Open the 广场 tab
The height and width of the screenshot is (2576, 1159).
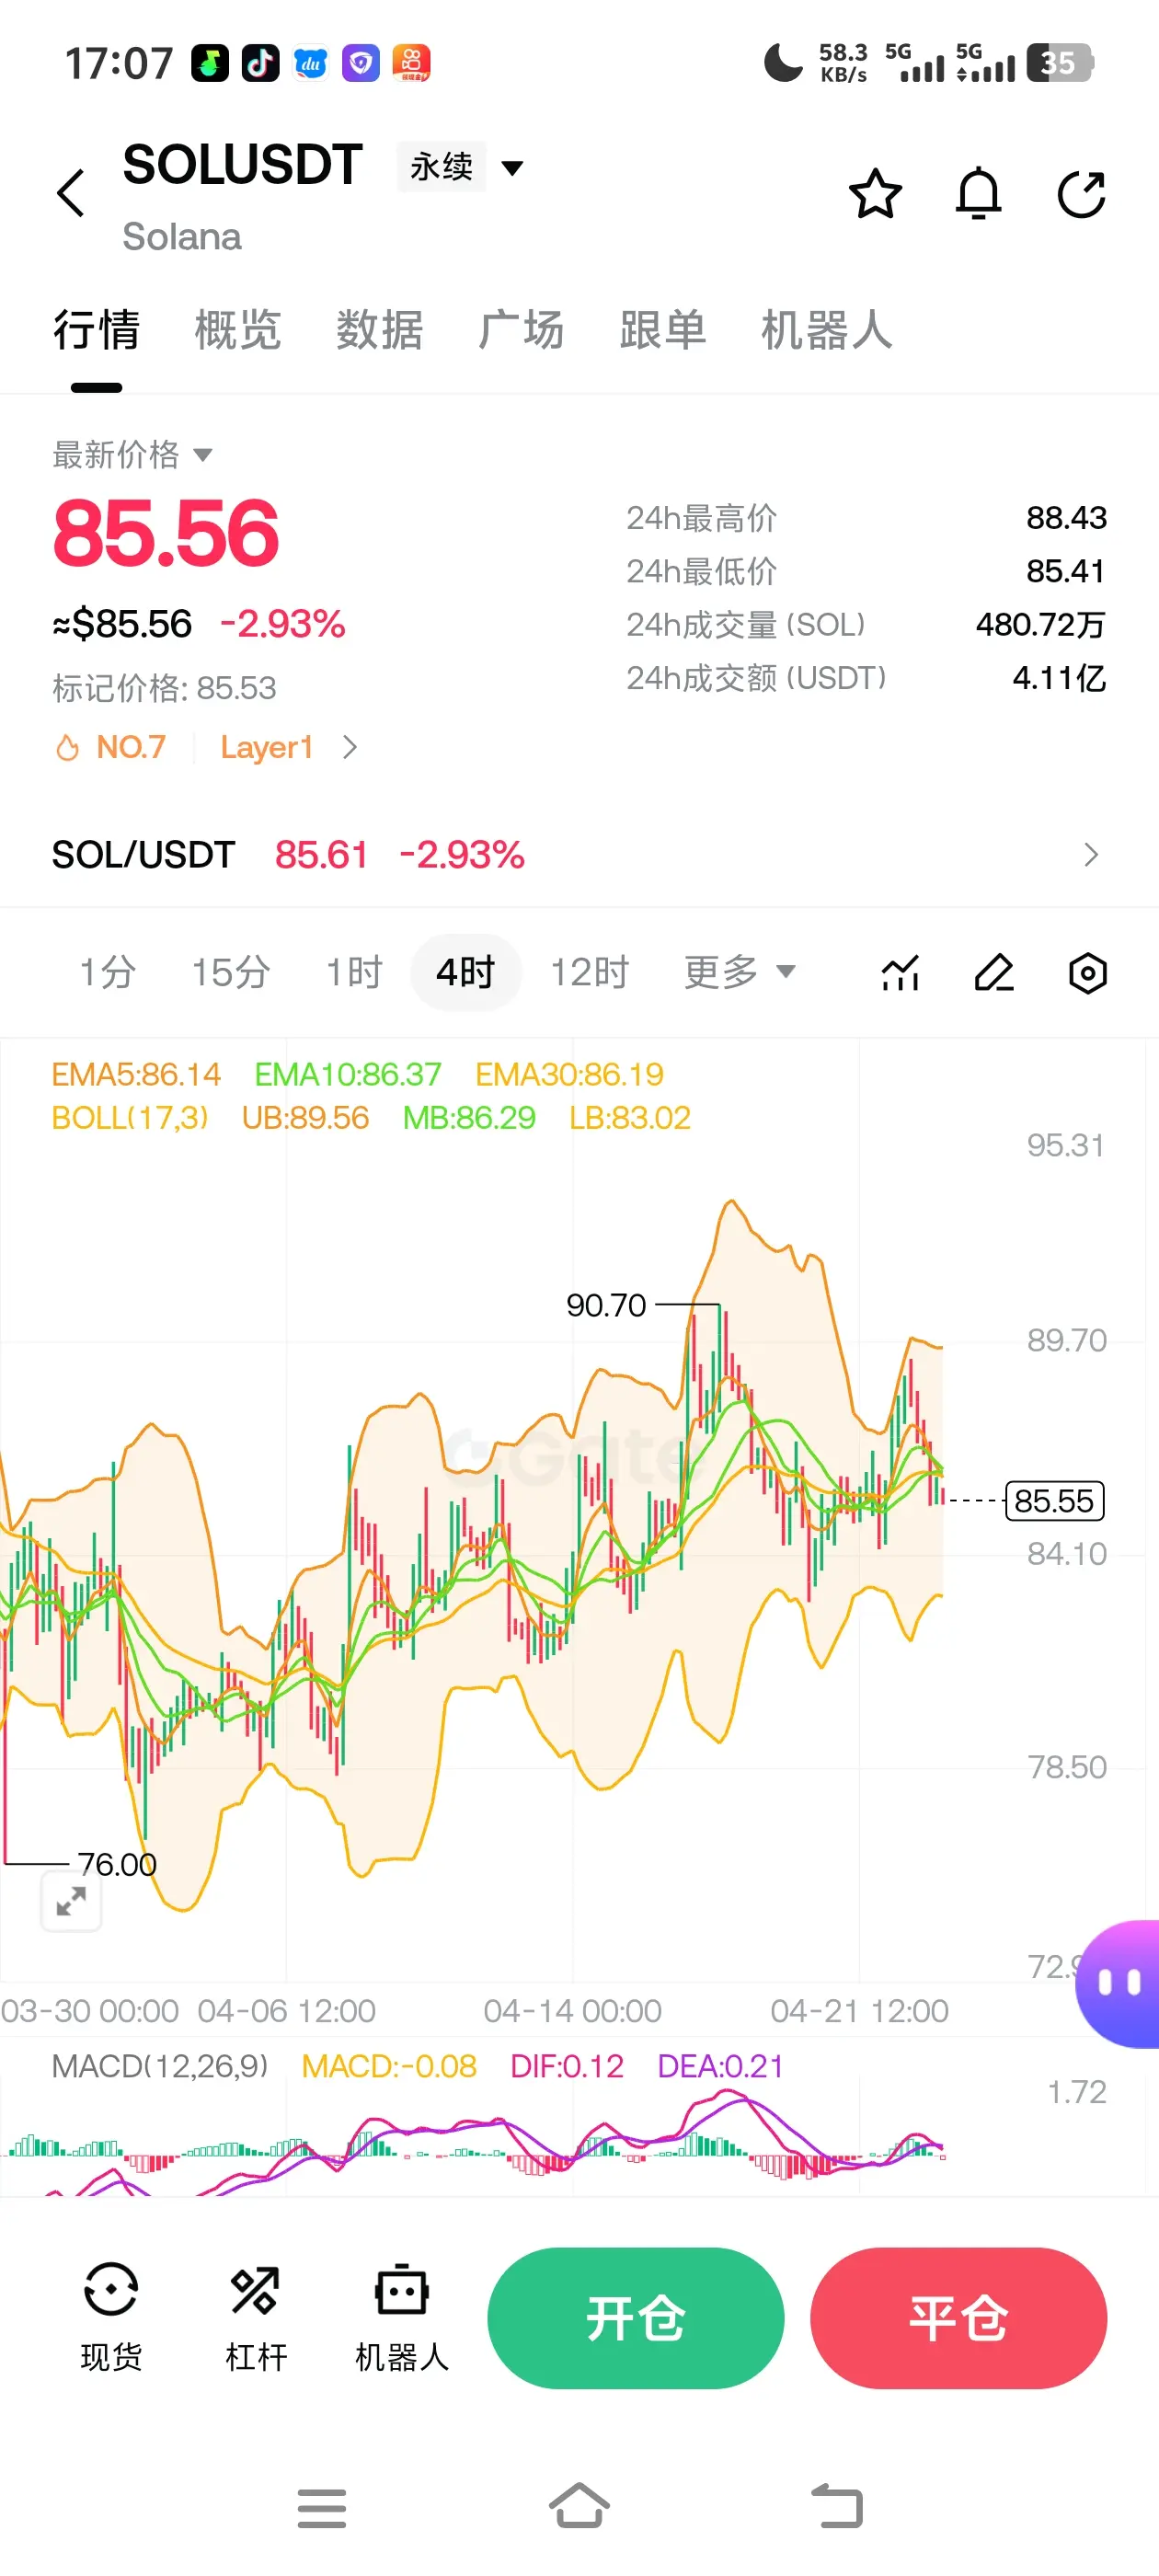point(521,330)
